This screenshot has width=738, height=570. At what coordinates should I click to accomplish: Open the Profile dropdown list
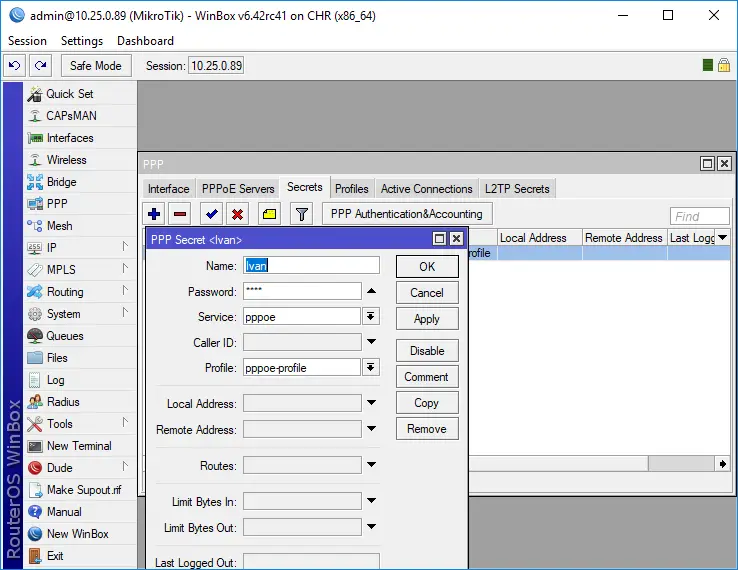[371, 368]
